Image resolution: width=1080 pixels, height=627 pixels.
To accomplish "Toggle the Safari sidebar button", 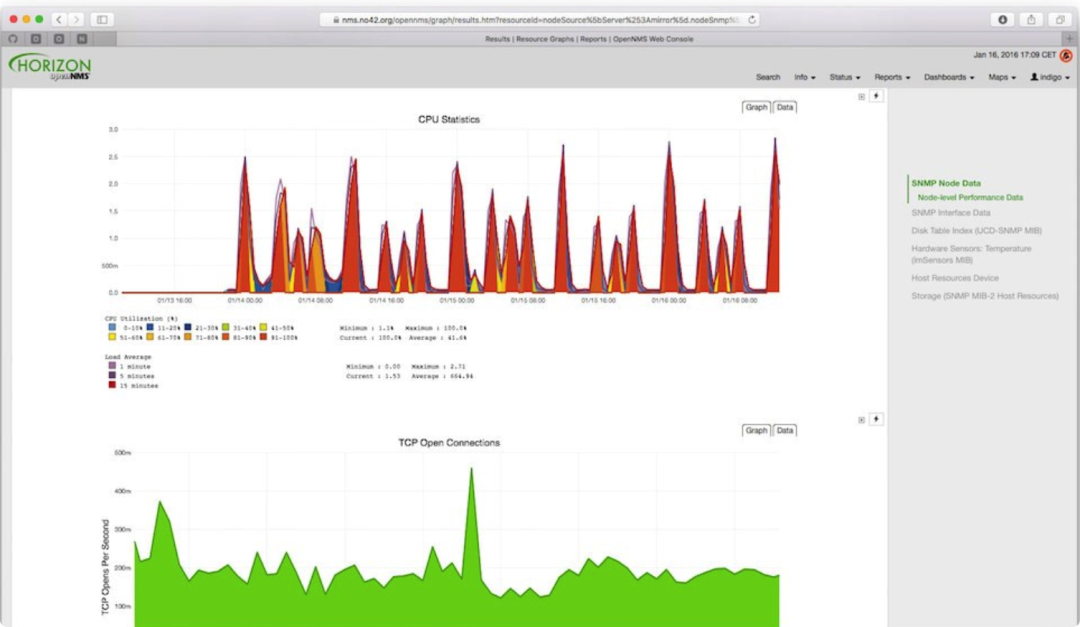I will (x=102, y=19).
